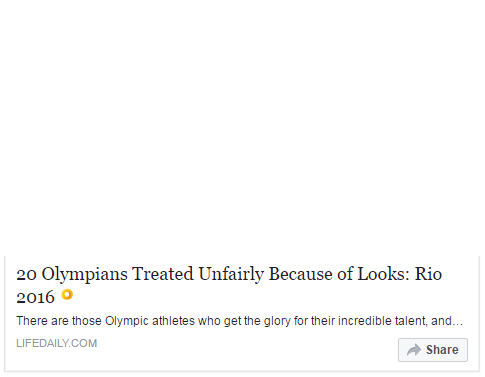
Task: Click the '20' at the headline start
Action: point(26,275)
